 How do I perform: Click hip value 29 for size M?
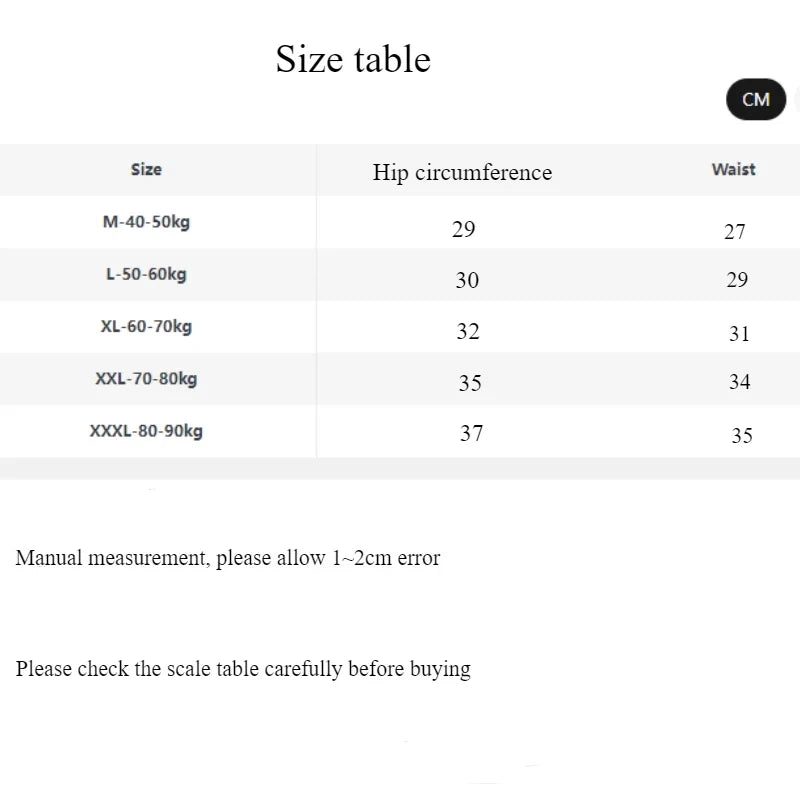[463, 229]
